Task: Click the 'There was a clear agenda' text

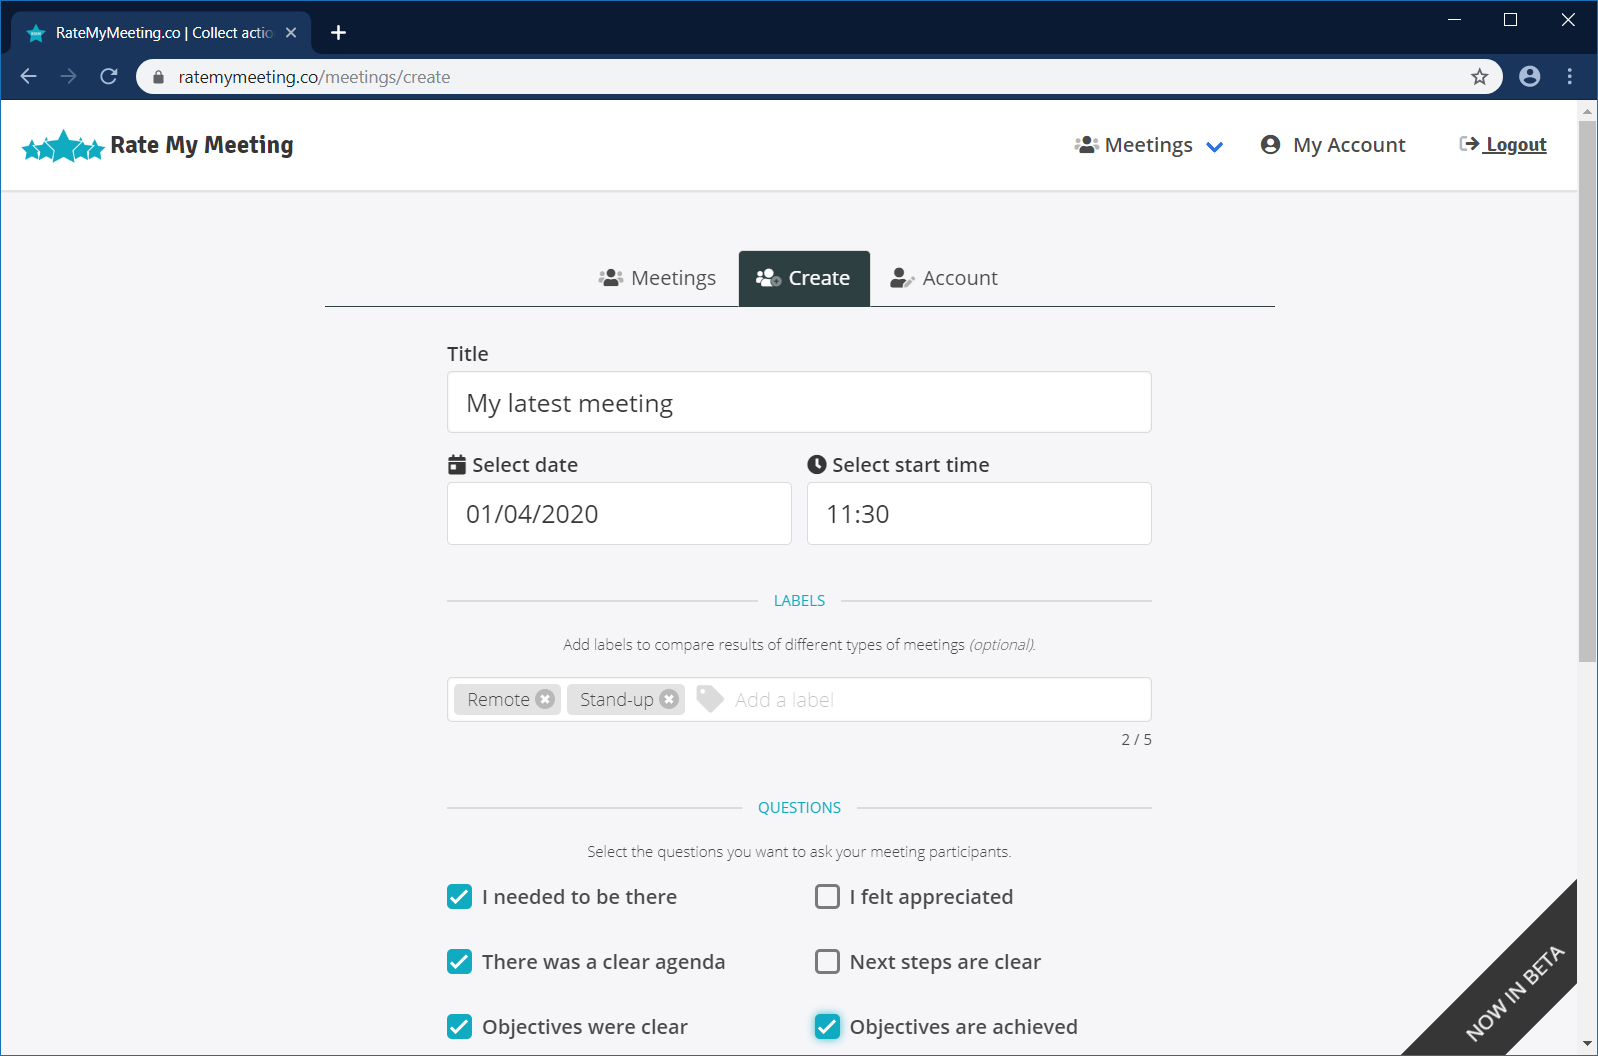Action: pos(603,962)
